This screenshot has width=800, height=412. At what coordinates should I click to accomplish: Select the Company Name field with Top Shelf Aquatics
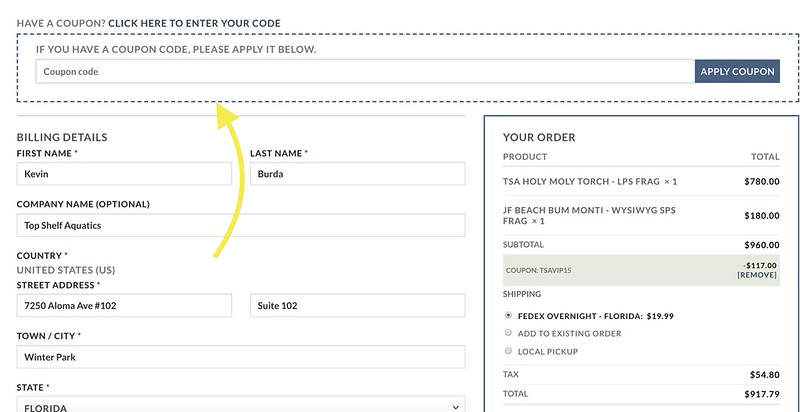tap(241, 225)
